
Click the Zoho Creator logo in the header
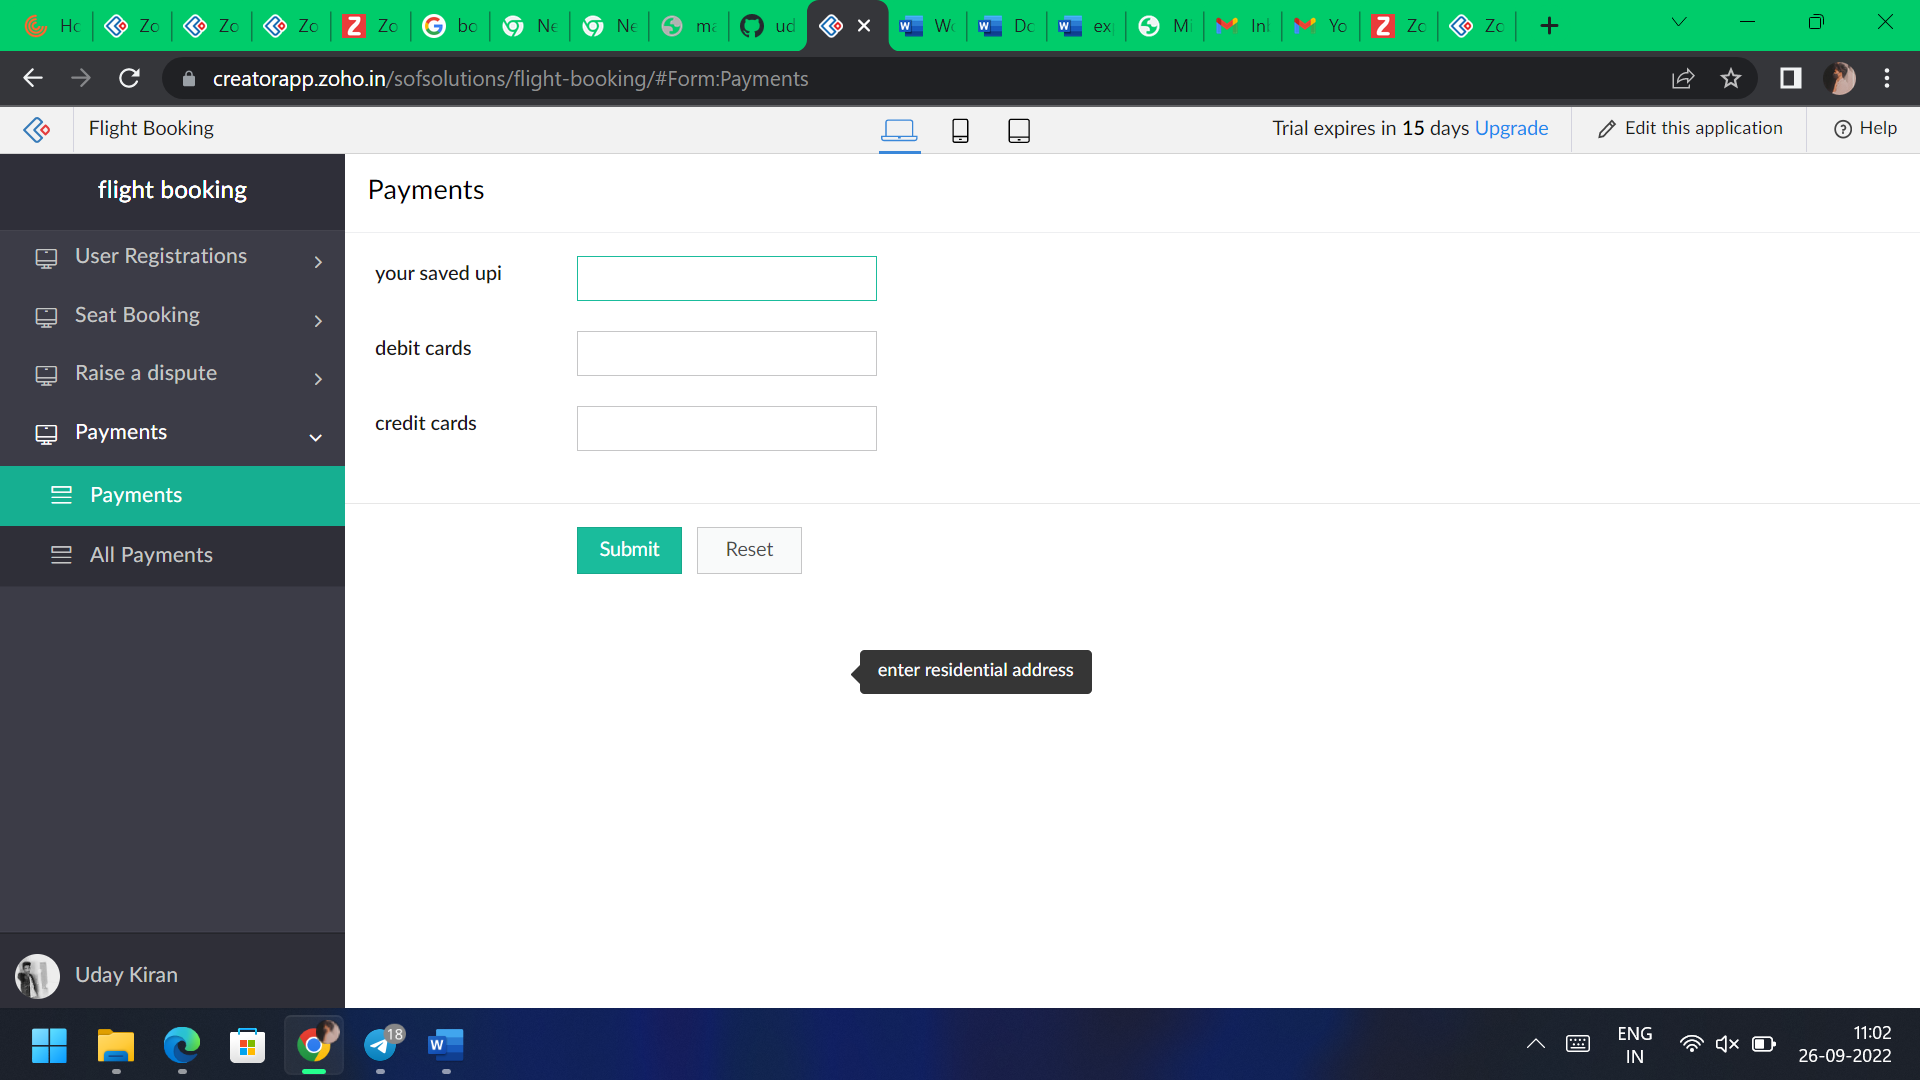[x=36, y=129]
